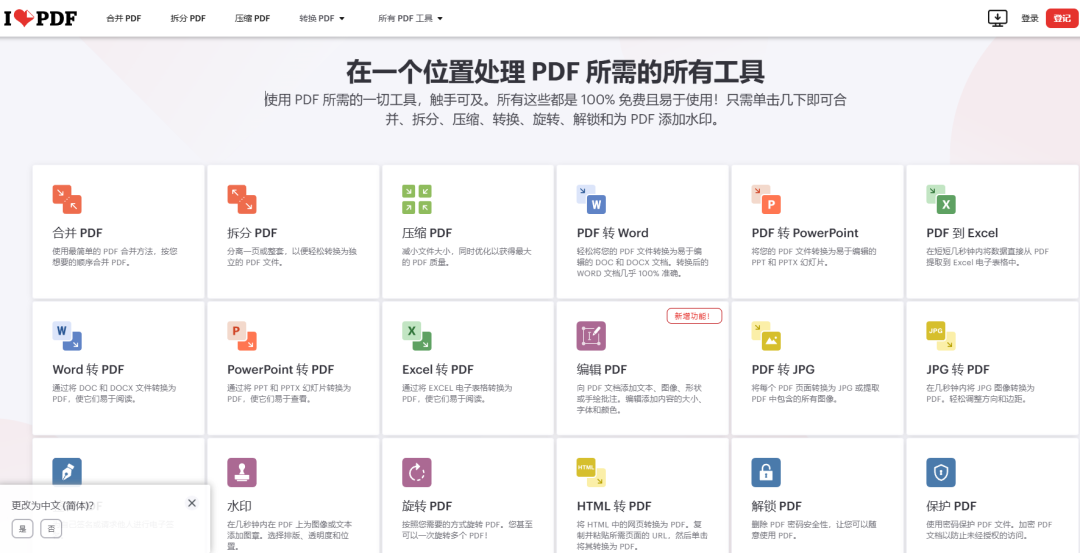Screen dimensions: 1080x553
Task: Click the purple 编辑 PDF icon
Action: pyautogui.click(x=591, y=336)
